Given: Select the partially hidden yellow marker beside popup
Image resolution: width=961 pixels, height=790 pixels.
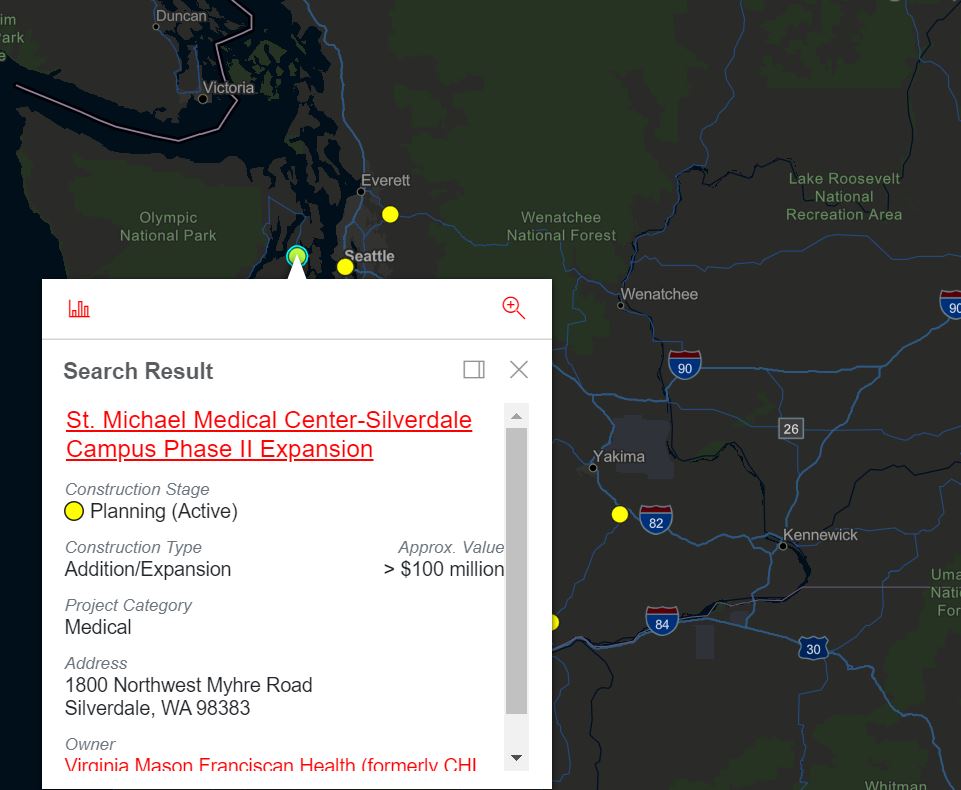Looking at the screenshot, I should click(555, 623).
